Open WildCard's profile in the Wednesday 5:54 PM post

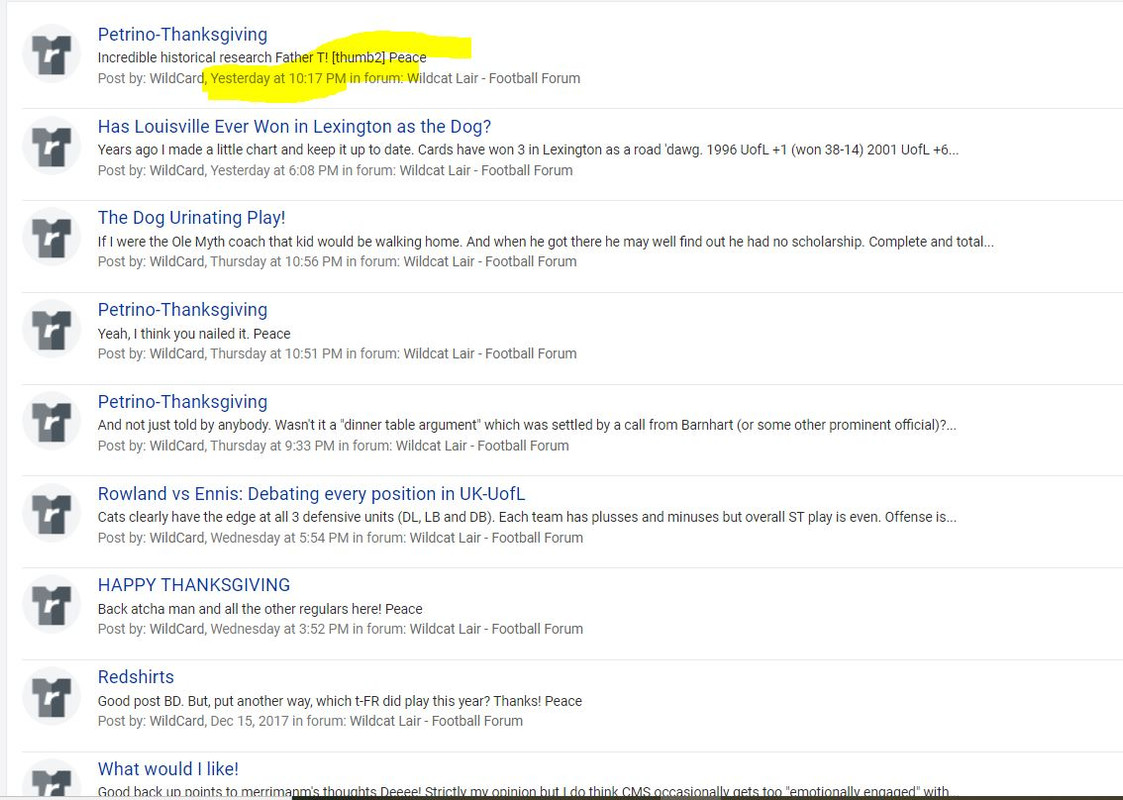coord(176,538)
